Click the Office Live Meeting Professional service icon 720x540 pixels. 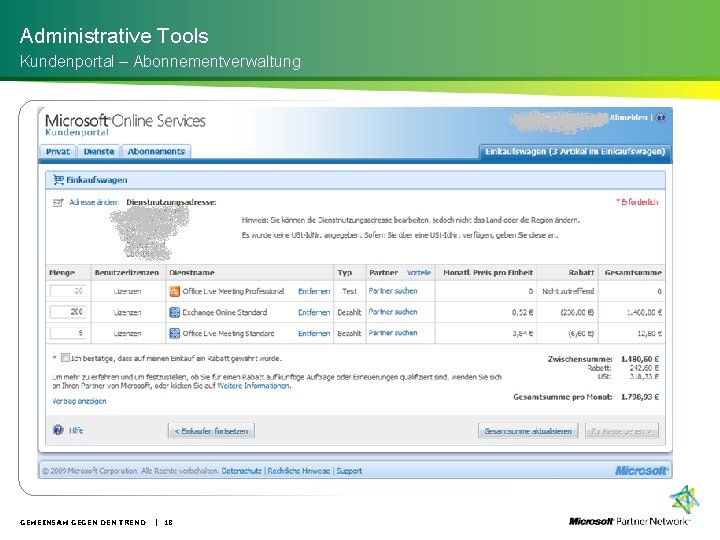(174, 291)
